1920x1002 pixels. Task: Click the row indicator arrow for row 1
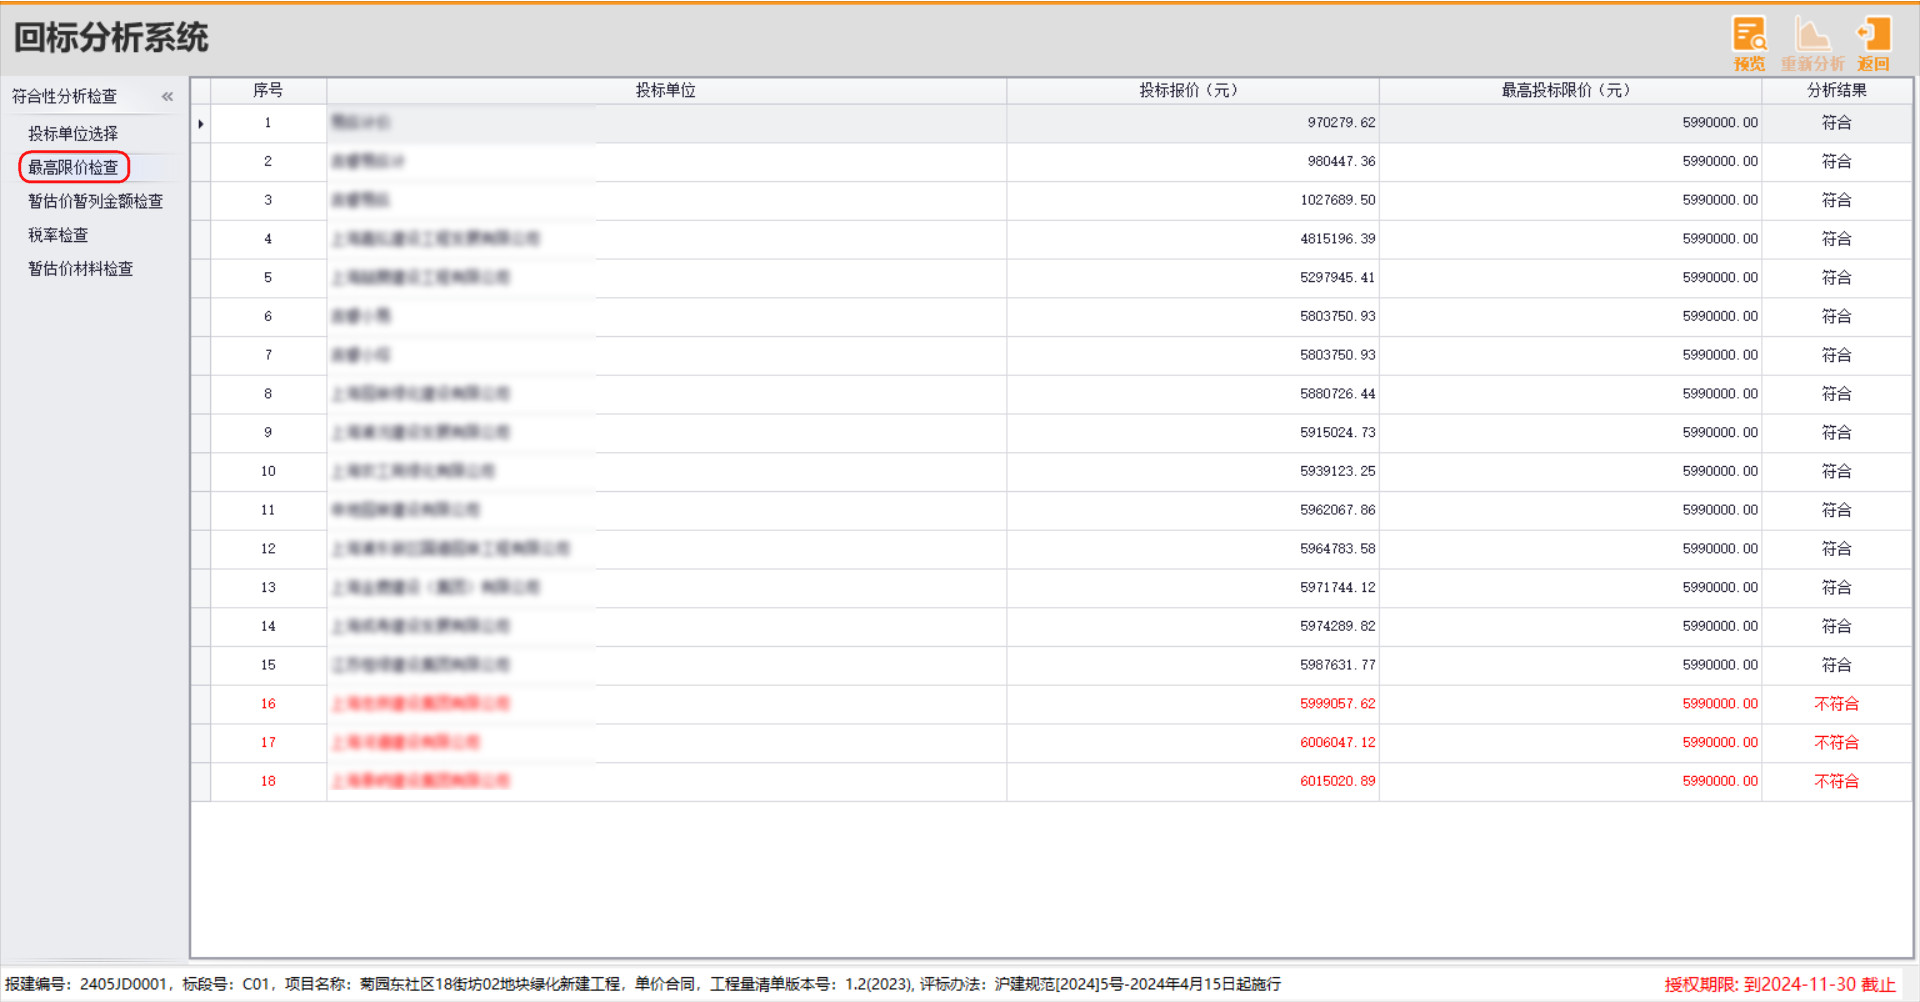[201, 124]
